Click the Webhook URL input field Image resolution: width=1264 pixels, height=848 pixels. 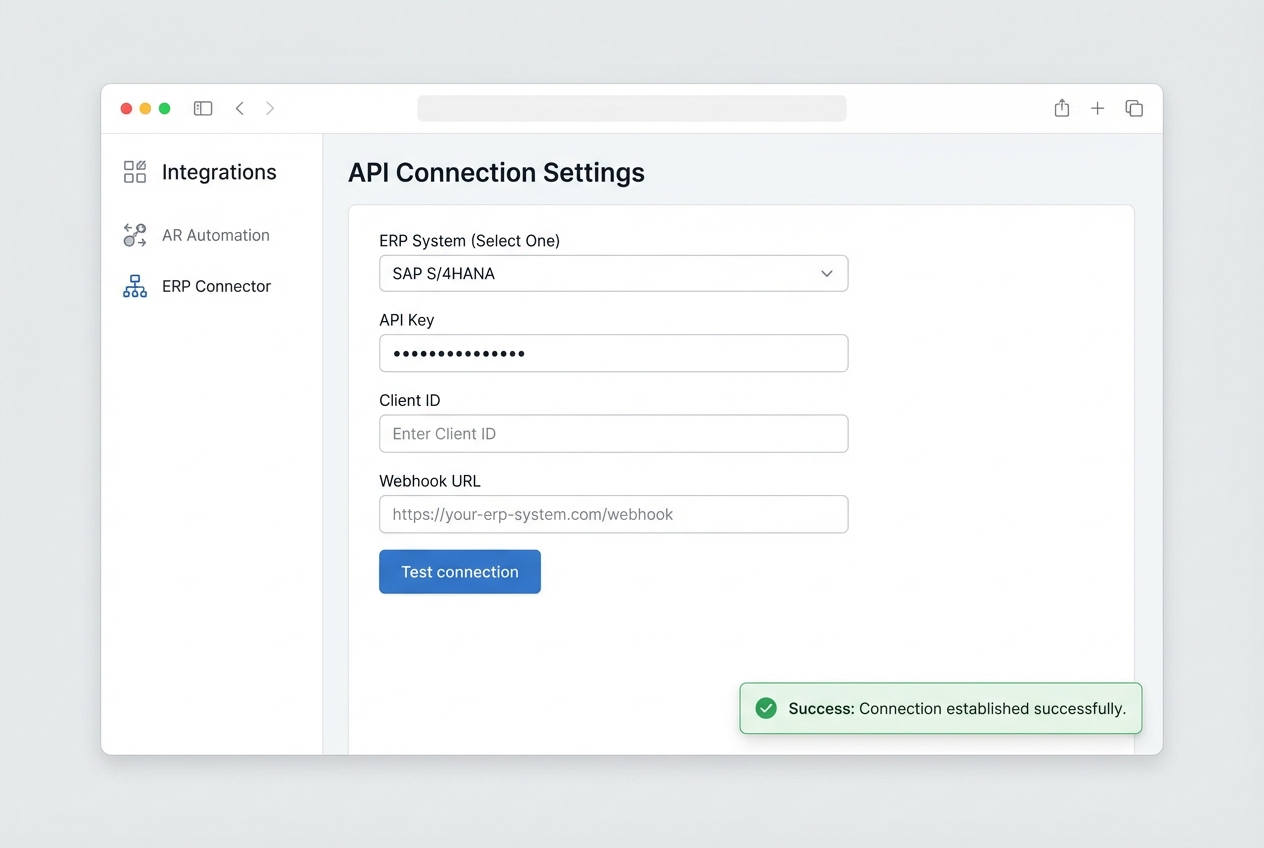pyautogui.click(x=613, y=514)
